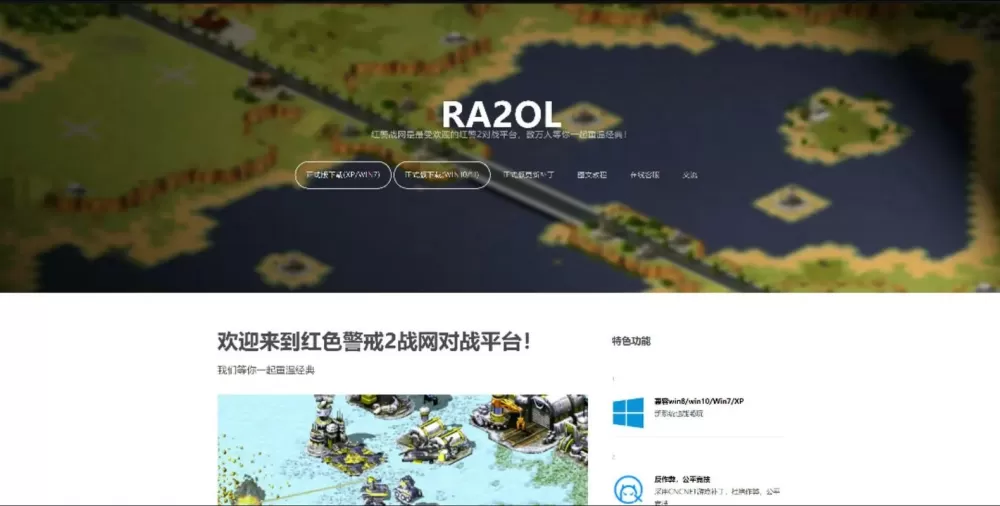Viewport: 1000px width, 506px height.
Task: Open the 正式版更新补丁 nav link
Action: (x=529, y=175)
